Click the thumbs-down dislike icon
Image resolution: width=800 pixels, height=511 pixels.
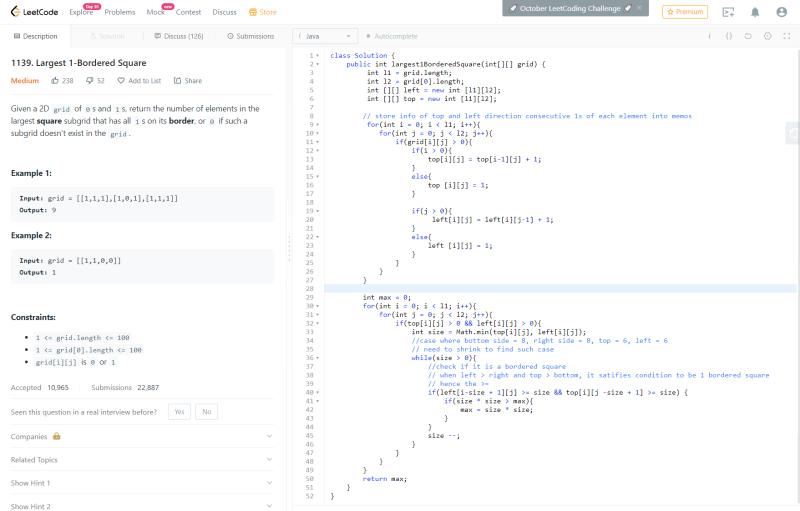tap(87, 81)
